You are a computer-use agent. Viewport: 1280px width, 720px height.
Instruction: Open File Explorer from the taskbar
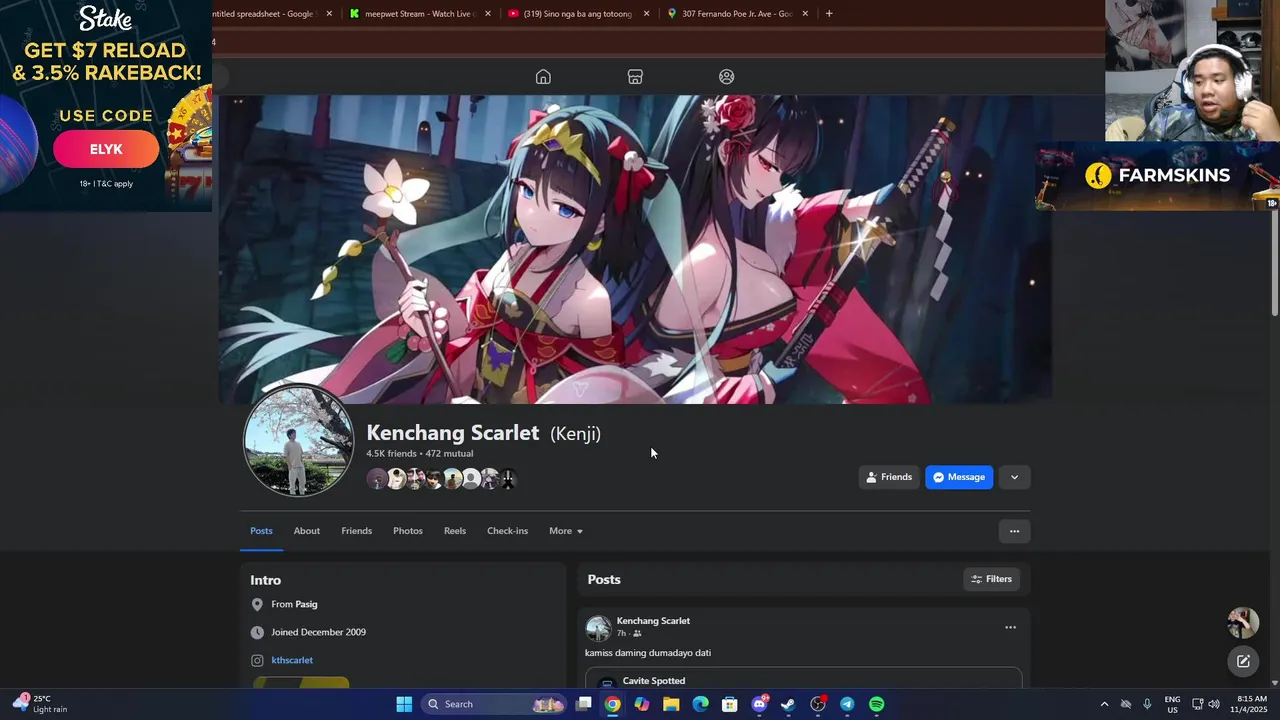[671, 704]
